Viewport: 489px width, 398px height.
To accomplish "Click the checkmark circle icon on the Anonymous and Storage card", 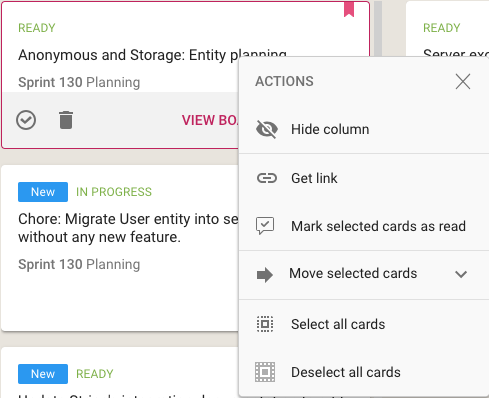I will tap(26, 120).
